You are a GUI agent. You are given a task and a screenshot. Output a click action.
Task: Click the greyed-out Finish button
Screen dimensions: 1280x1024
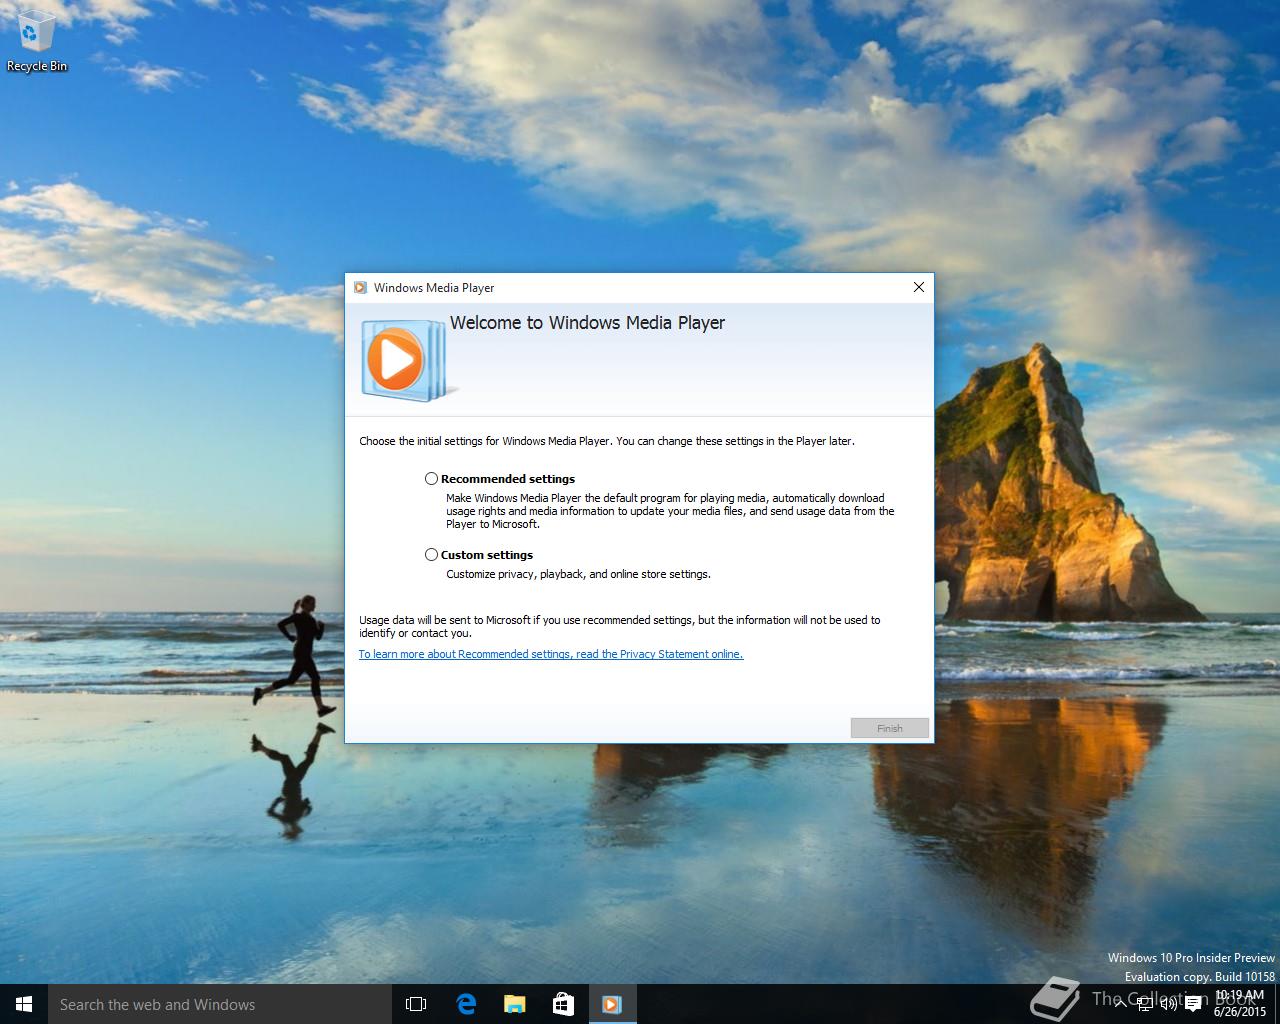pyautogui.click(x=890, y=728)
